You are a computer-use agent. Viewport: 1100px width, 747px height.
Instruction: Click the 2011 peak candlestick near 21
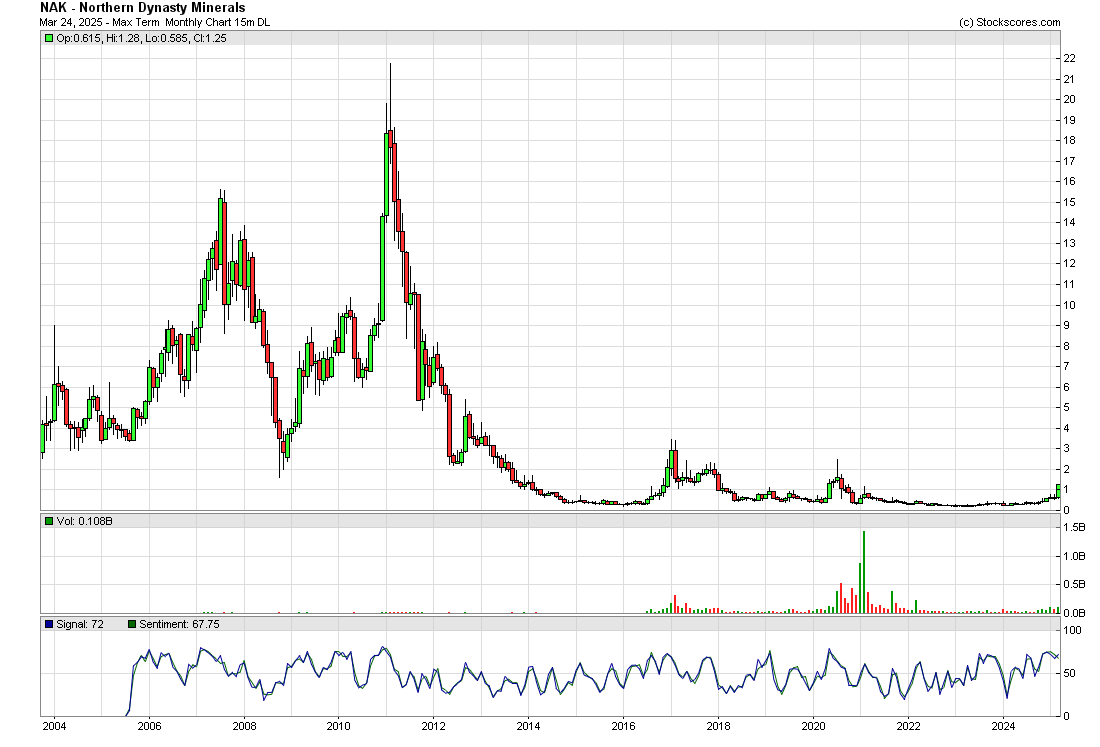[390, 140]
